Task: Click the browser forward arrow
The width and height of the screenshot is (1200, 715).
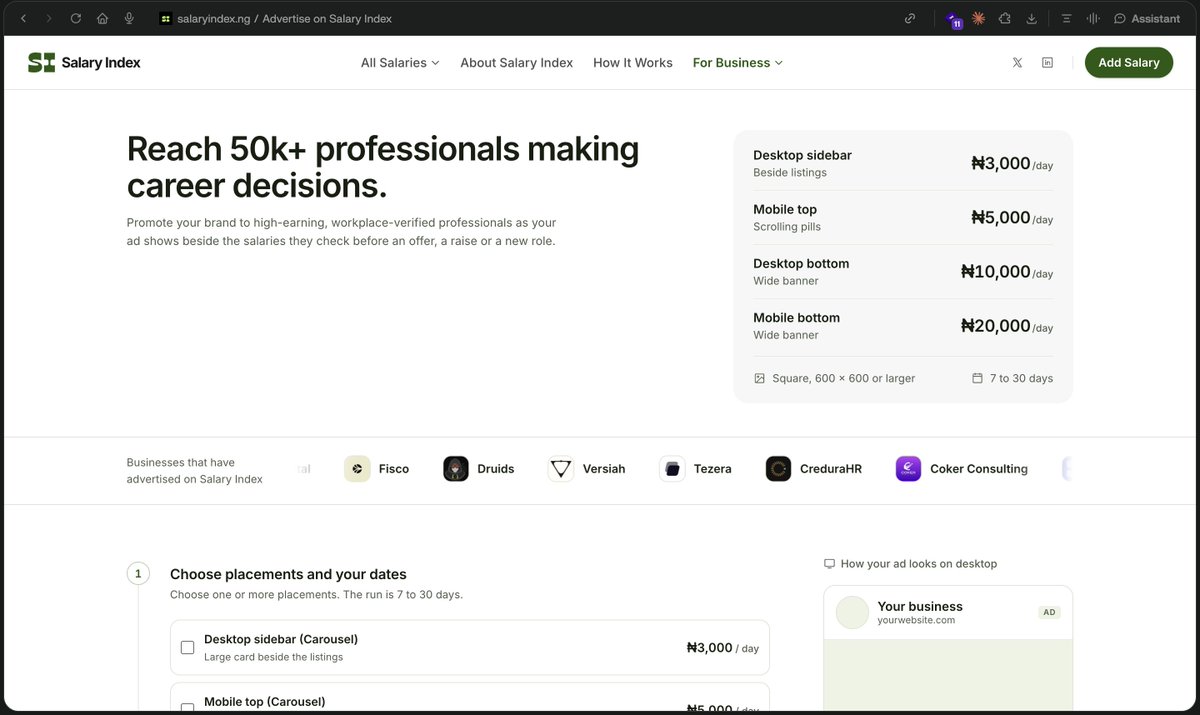Action: [x=48, y=18]
